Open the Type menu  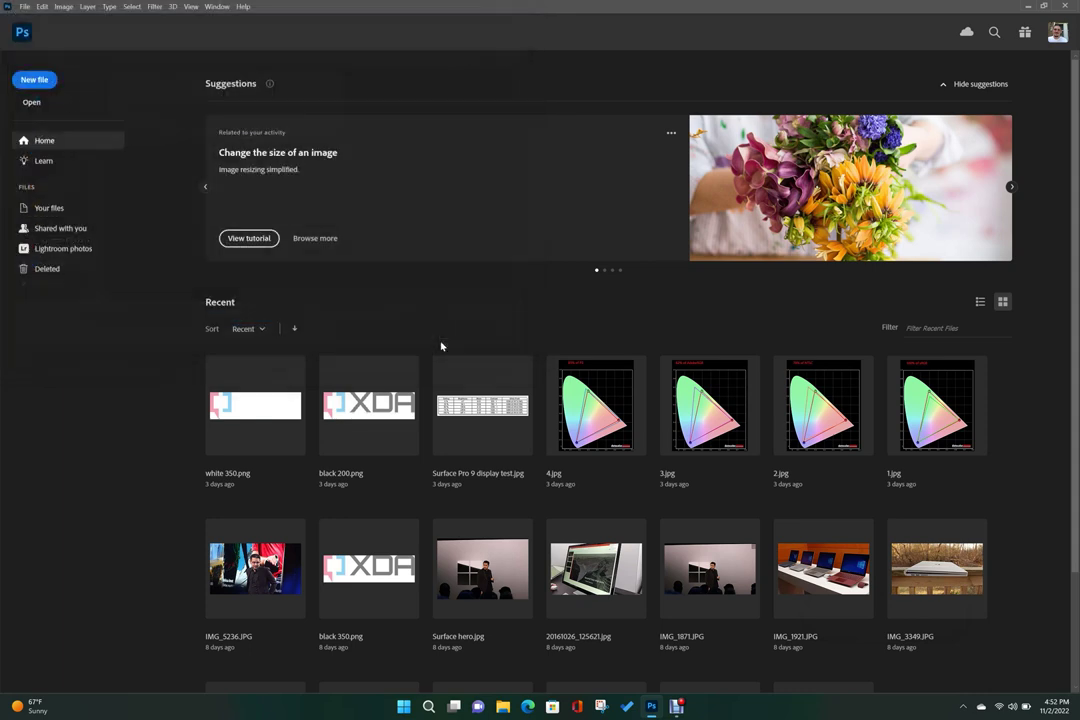pos(110,6)
